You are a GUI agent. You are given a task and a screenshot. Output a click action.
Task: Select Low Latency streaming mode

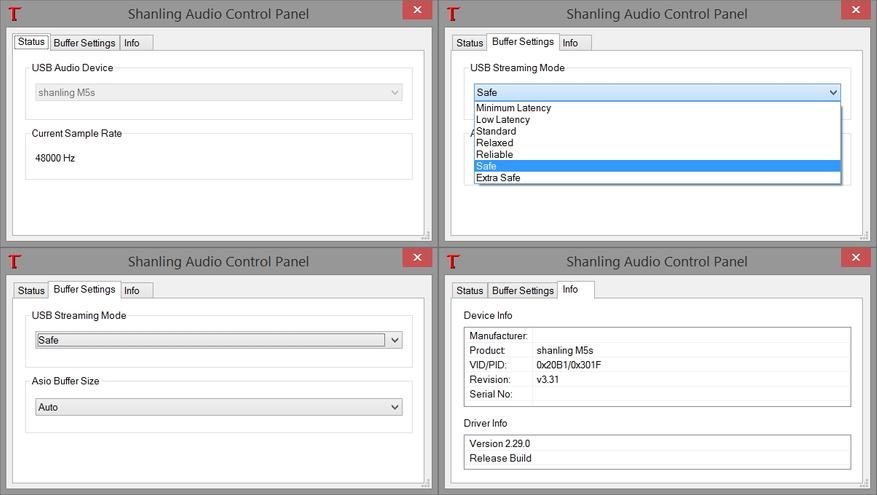pos(503,120)
